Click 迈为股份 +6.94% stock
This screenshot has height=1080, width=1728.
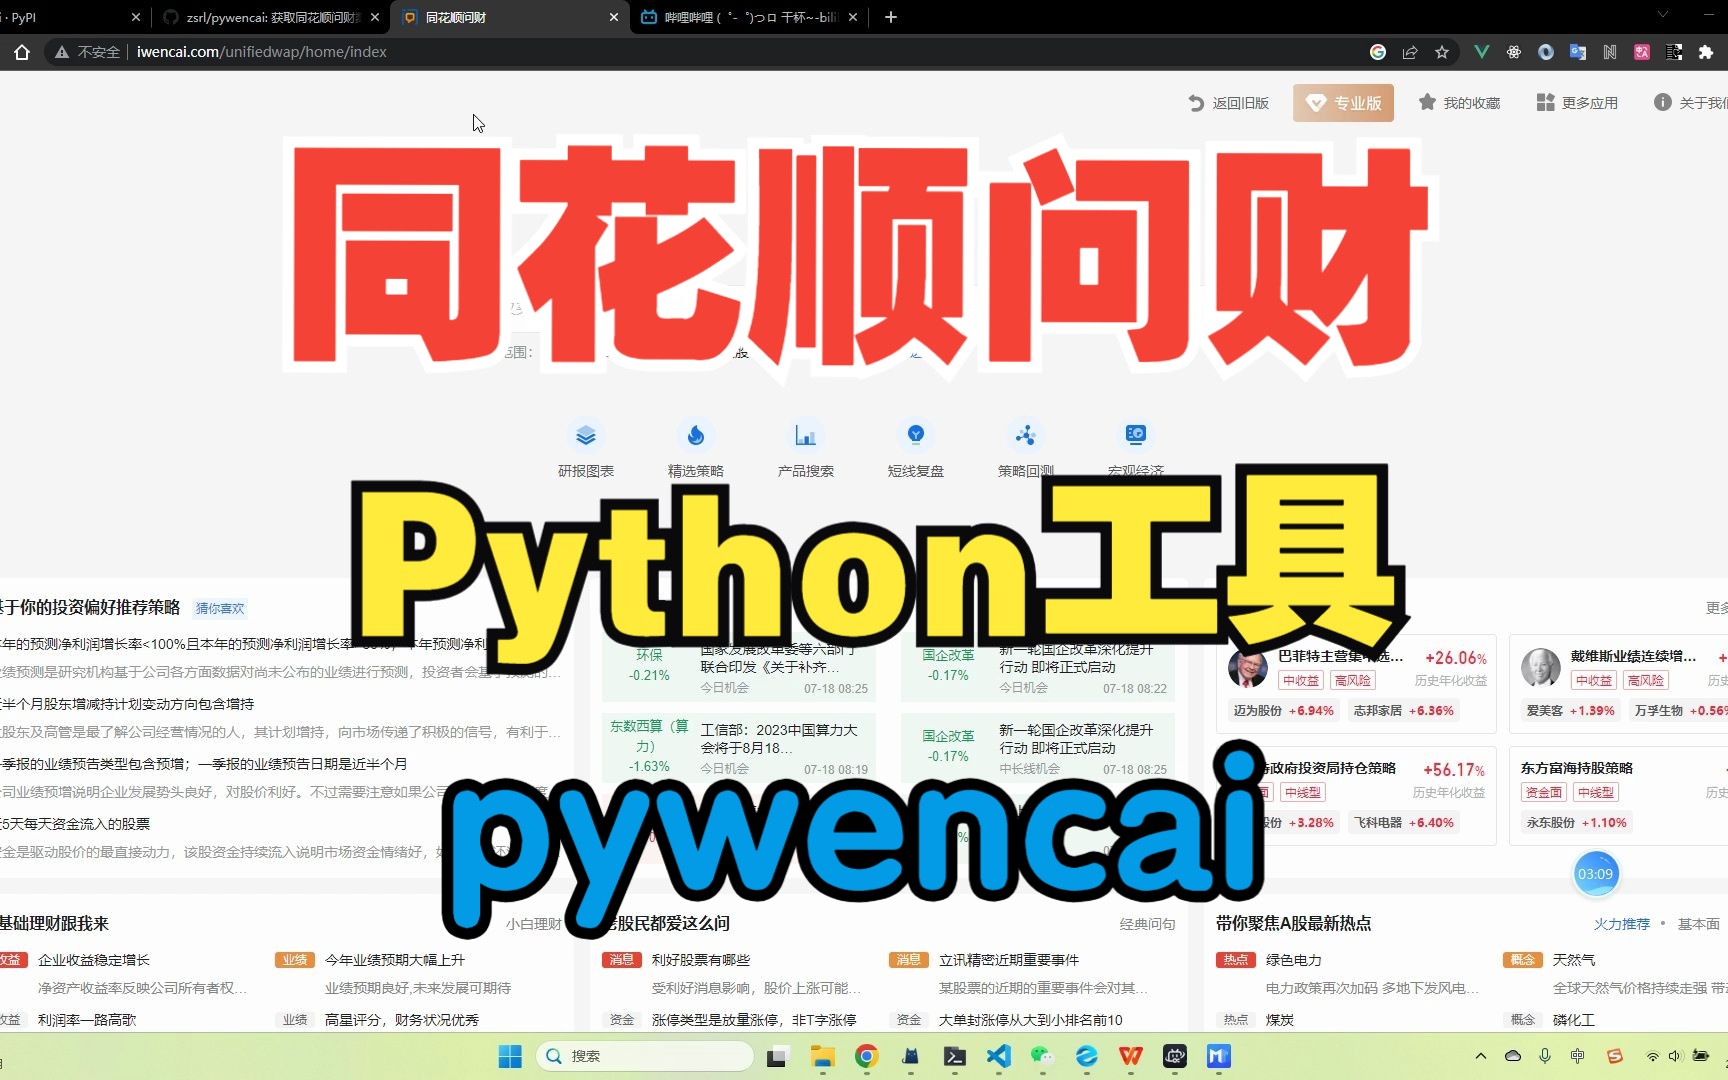1284,711
